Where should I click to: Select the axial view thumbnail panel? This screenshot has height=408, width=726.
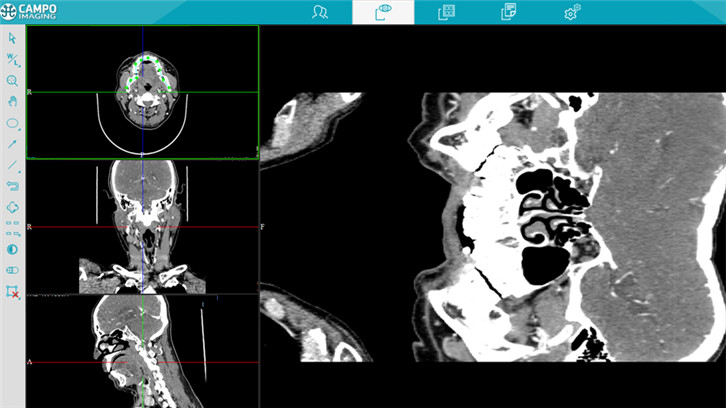pos(142,92)
